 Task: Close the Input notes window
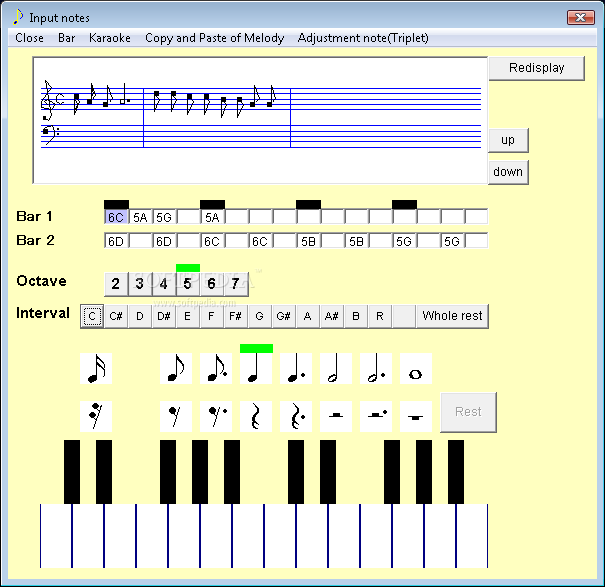[x=581, y=17]
